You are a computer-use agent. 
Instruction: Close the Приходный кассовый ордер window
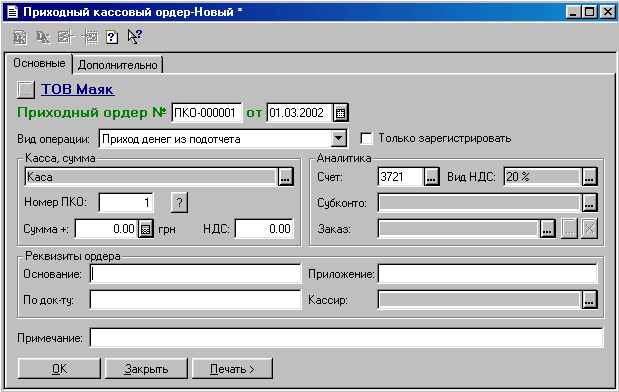tap(608, 12)
